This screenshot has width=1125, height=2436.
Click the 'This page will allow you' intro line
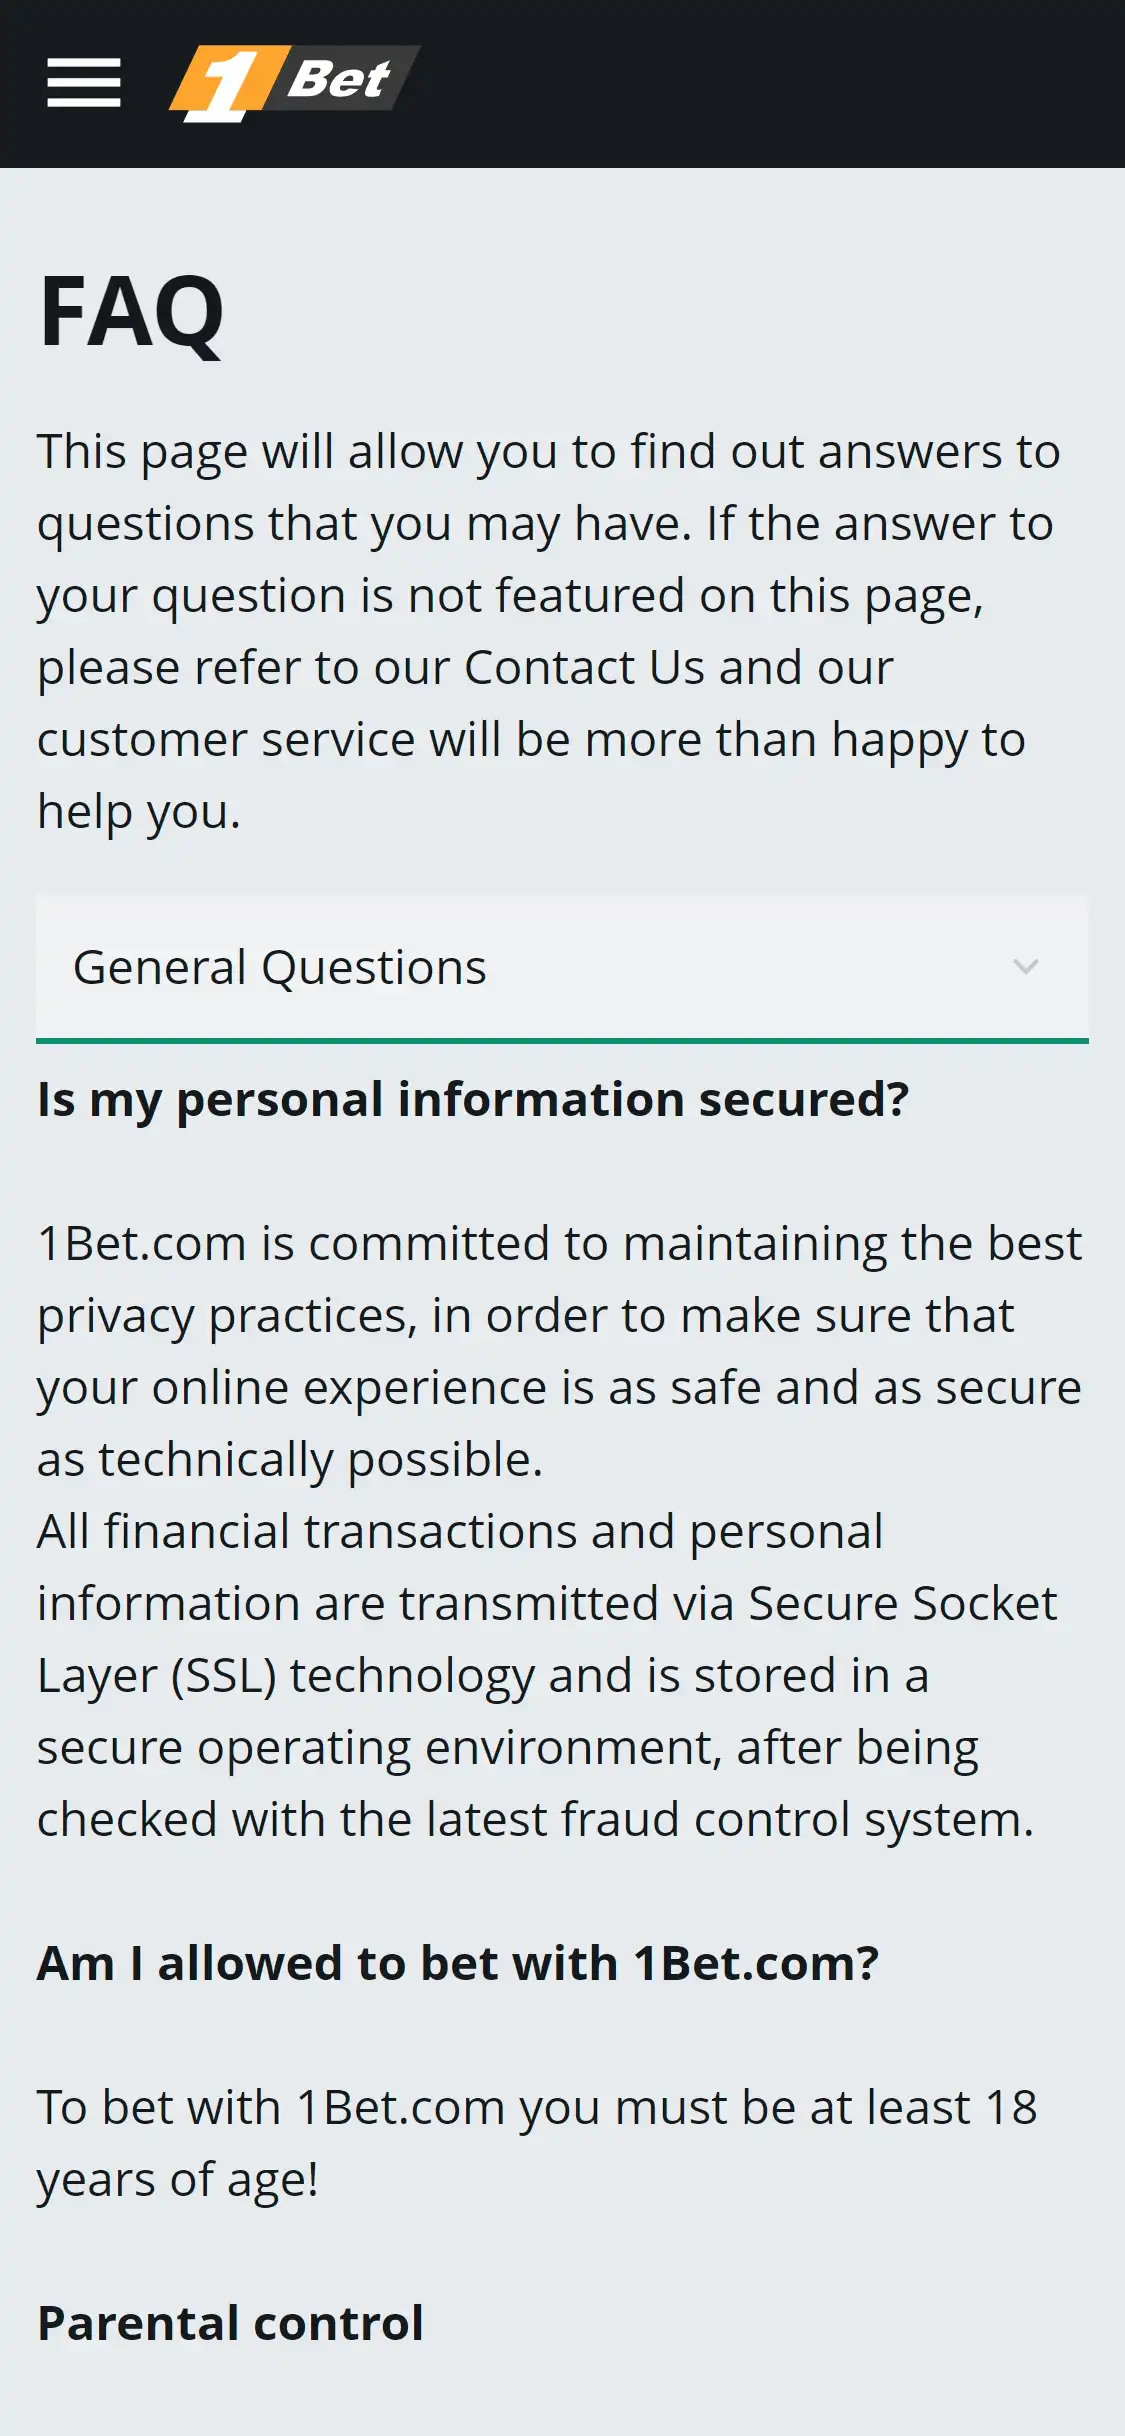coord(548,452)
